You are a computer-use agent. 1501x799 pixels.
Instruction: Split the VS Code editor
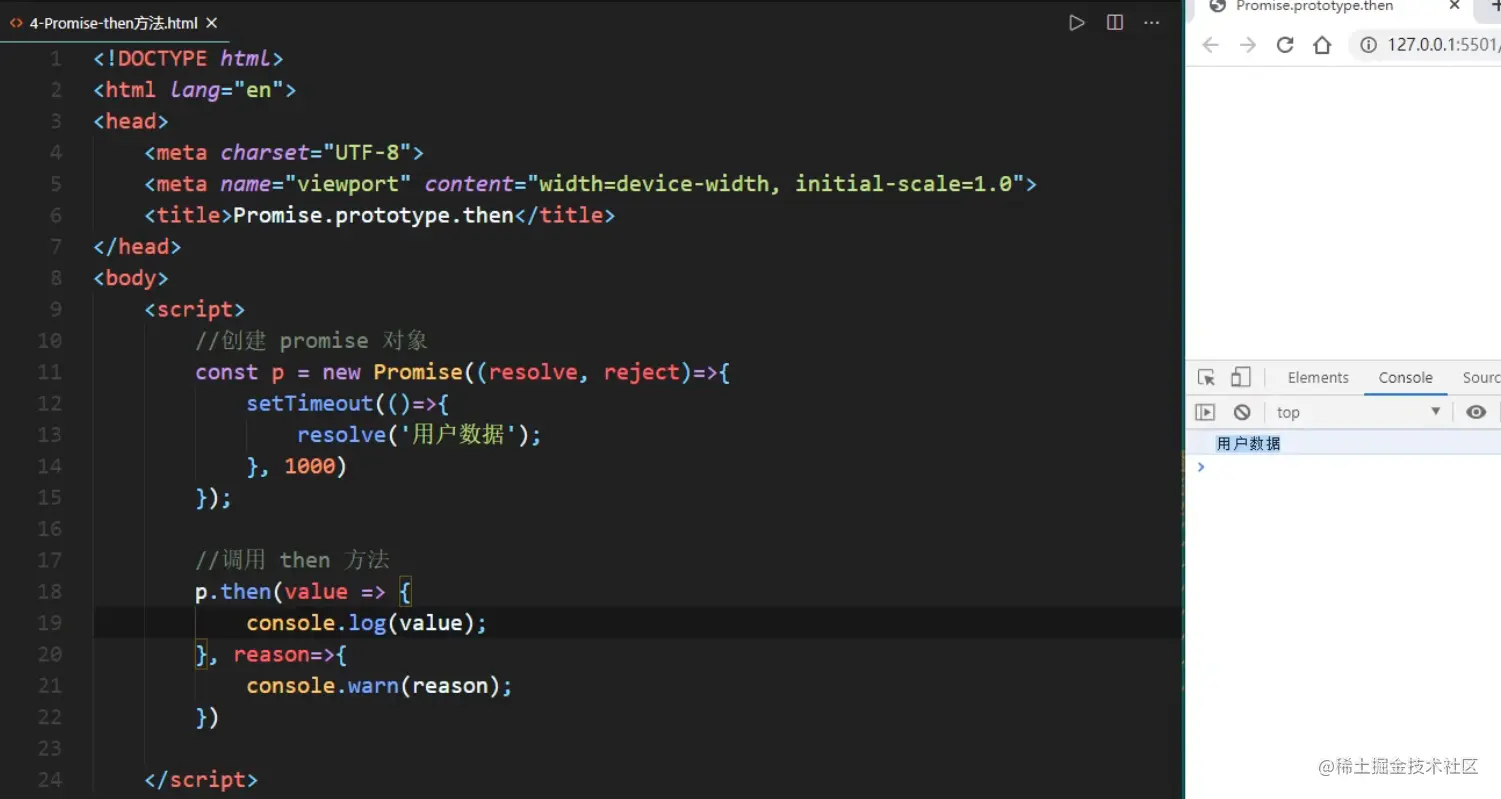[1115, 22]
